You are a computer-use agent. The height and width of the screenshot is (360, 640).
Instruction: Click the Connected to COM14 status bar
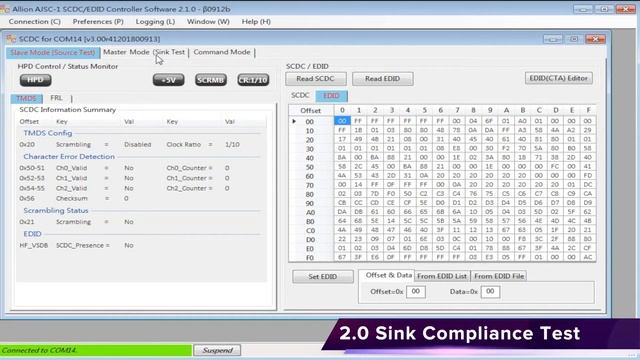[96, 350]
